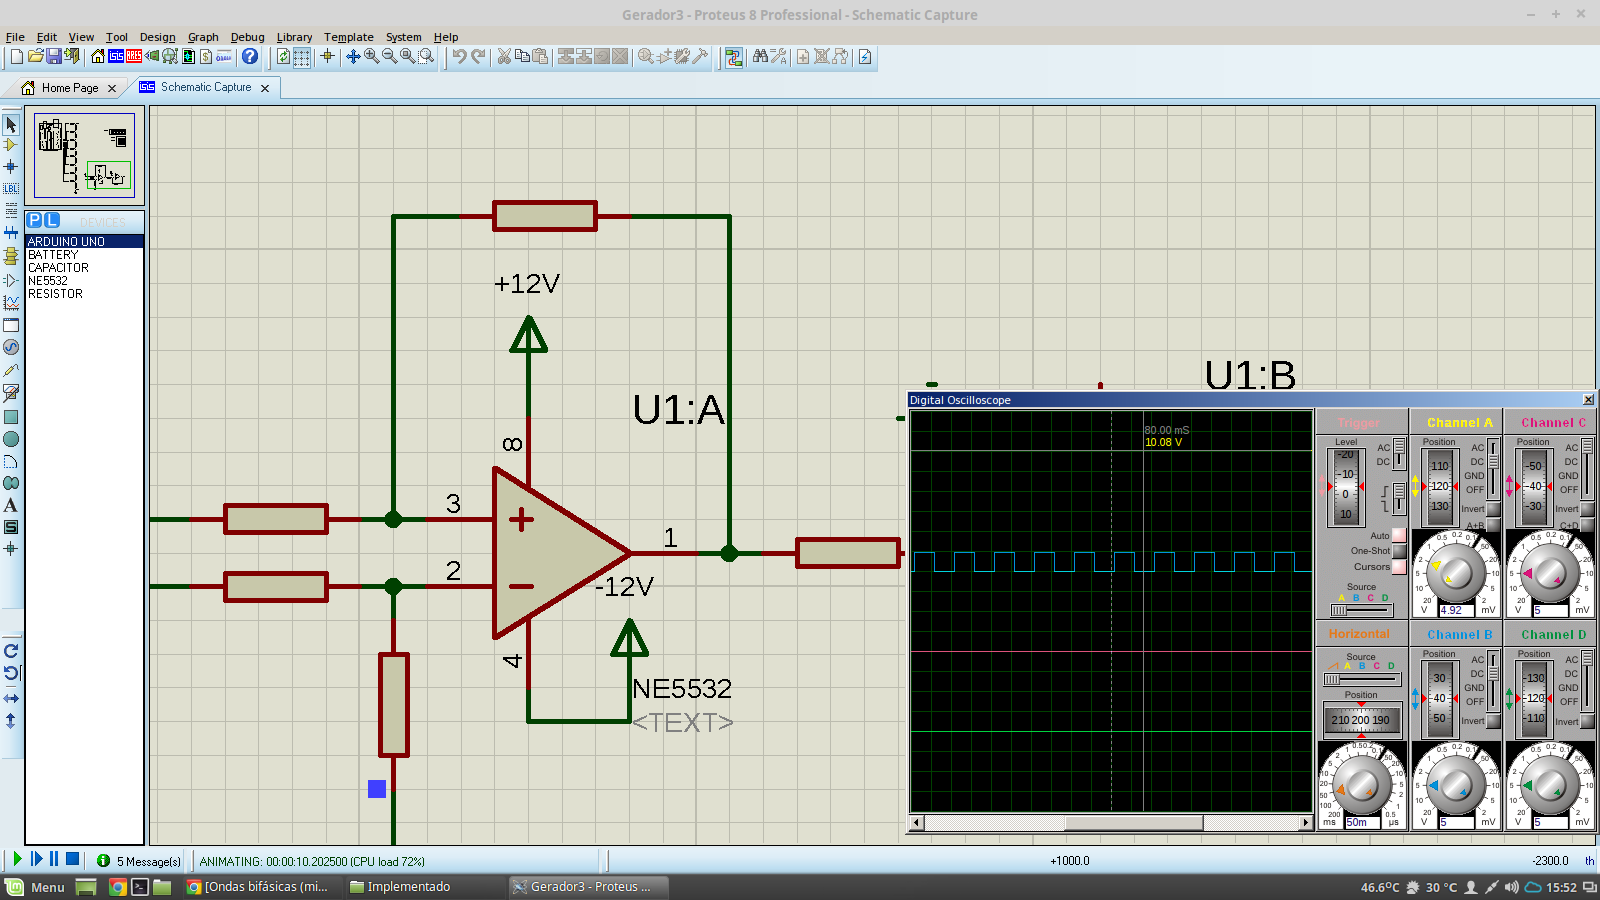Click the Trigger Source channel slider
The image size is (1600, 900).
pos(1361,610)
